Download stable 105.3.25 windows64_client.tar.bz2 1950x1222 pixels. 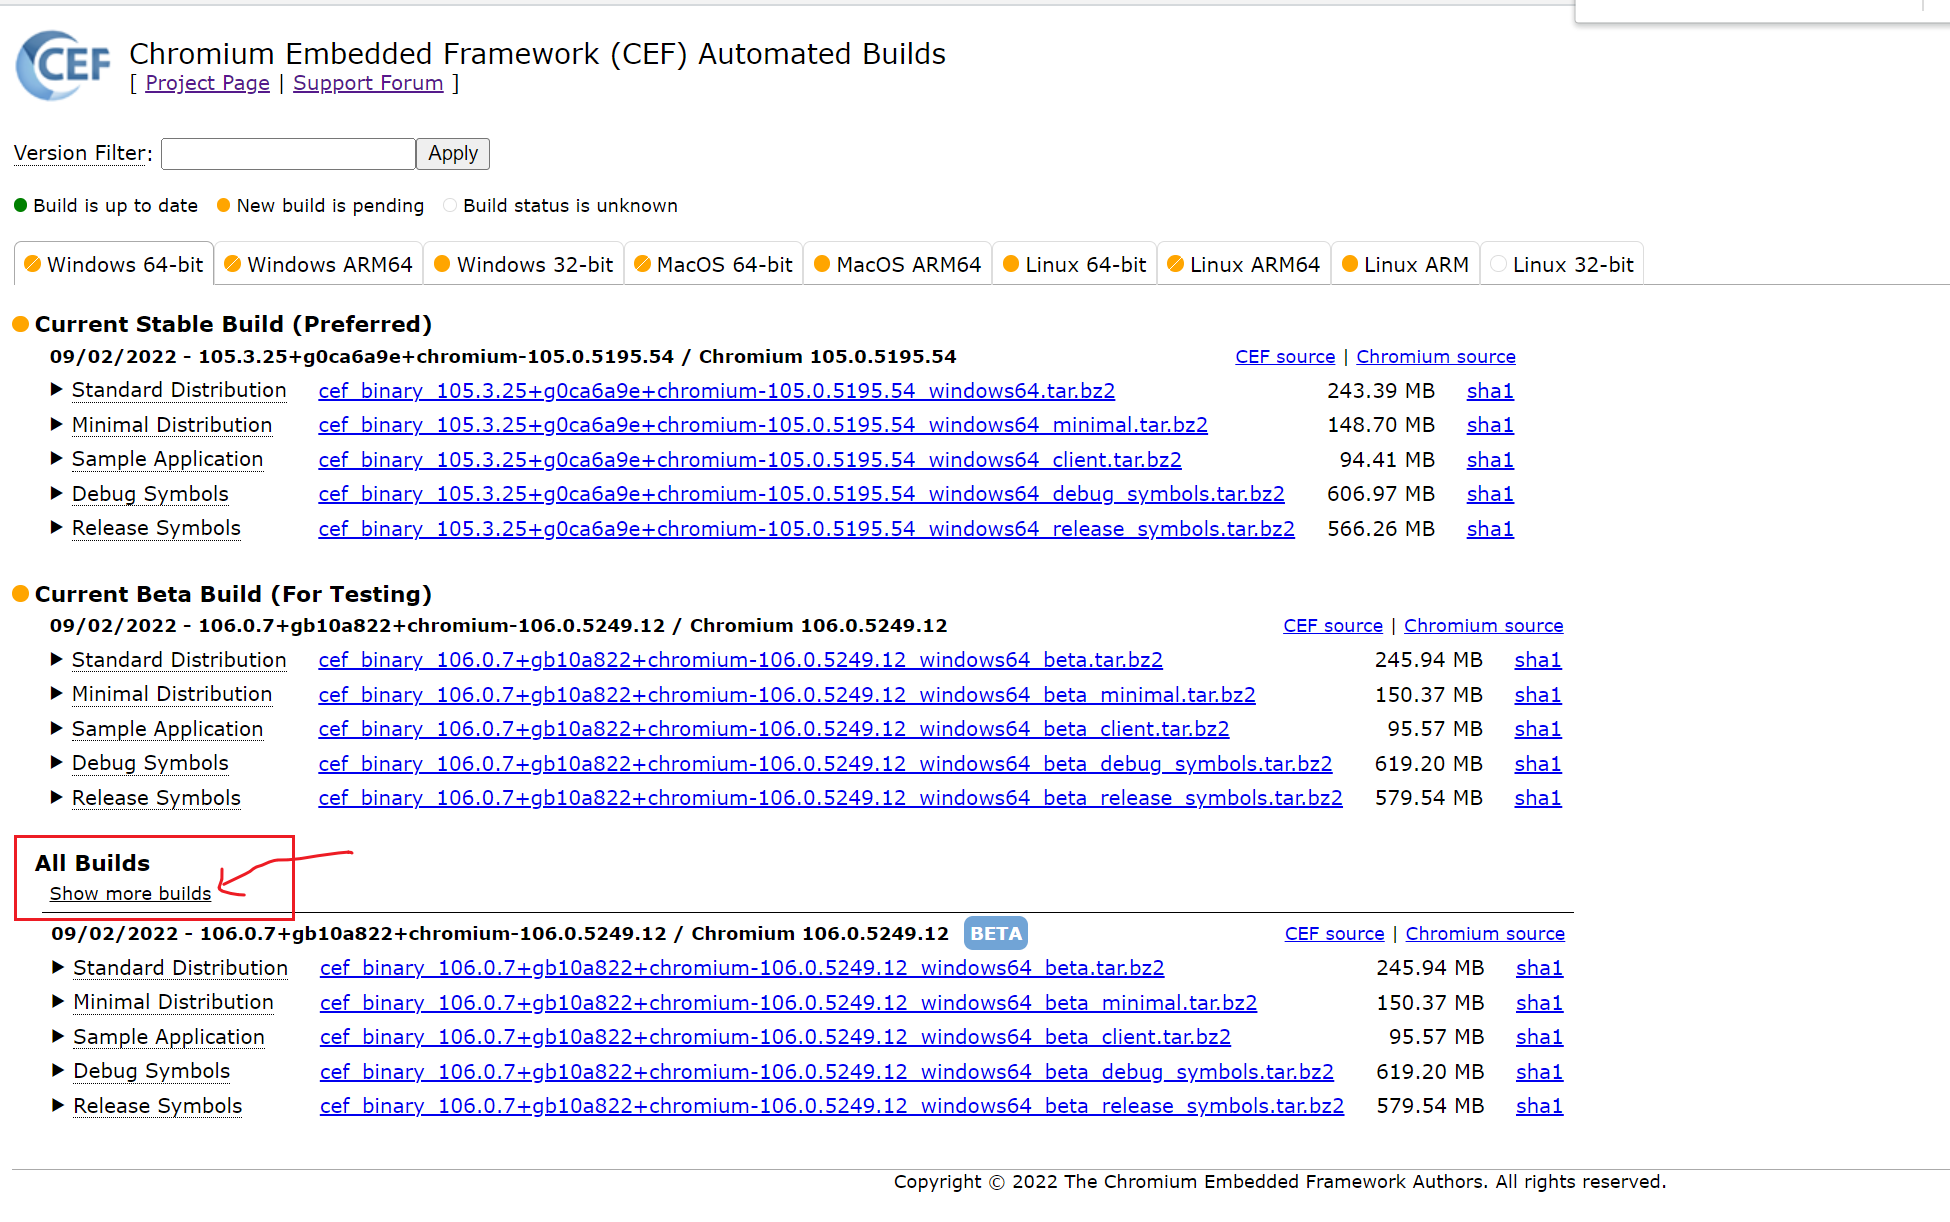tap(750, 460)
